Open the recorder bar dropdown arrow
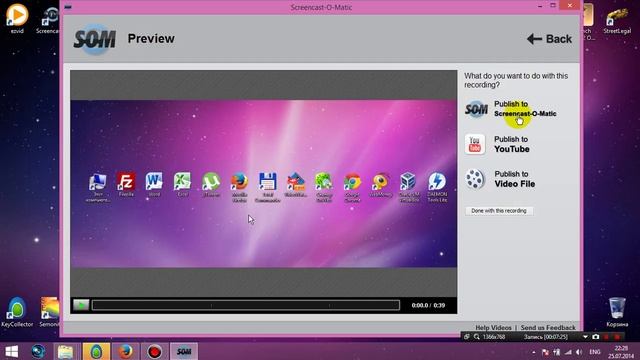Screen dimensions: 640x360 (585, 337)
